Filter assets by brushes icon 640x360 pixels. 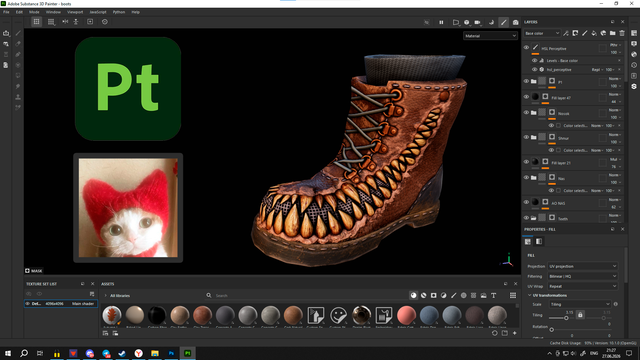[453, 296]
